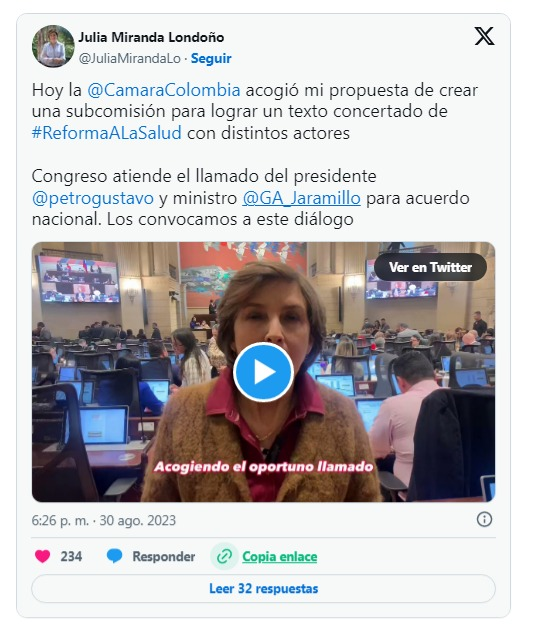The image size is (535, 624).
Task: Open the @petrogustavo mention
Action: [x=93, y=198]
